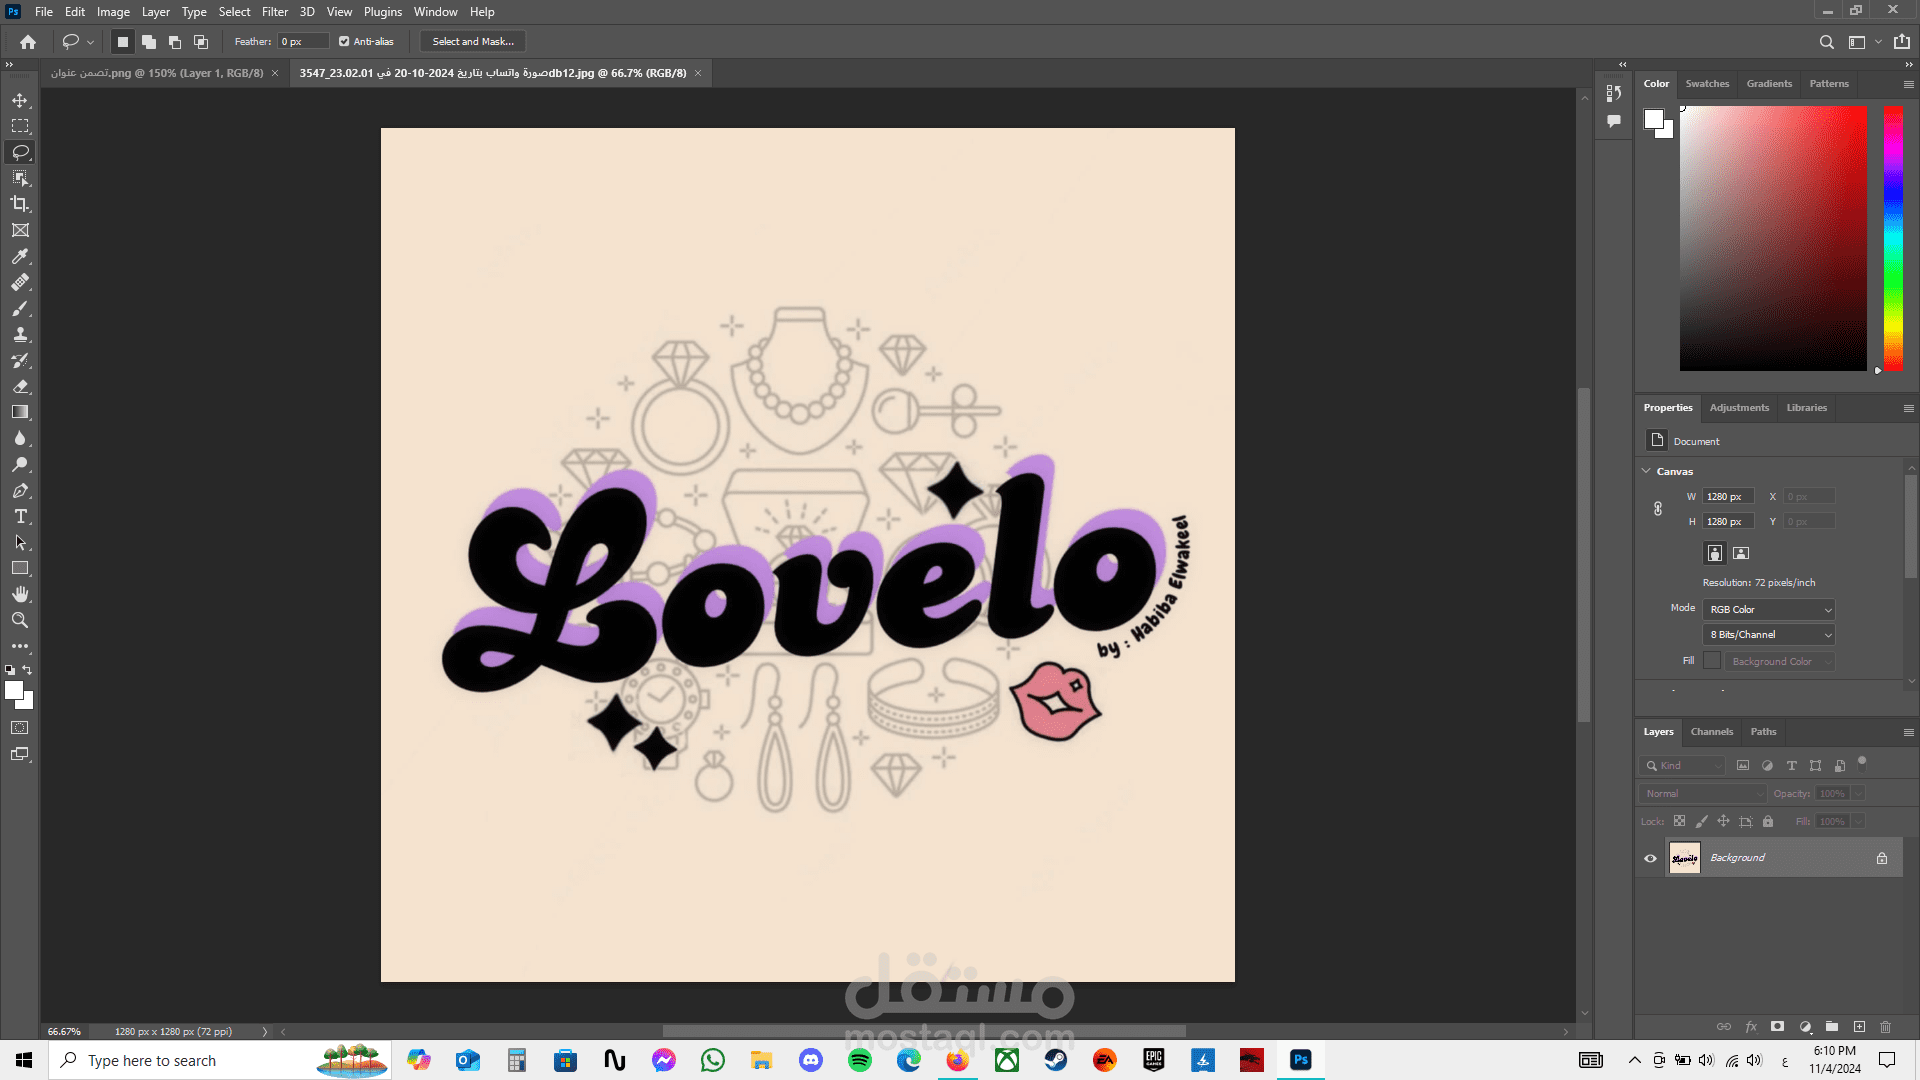The width and height of the screenshot is (1920, 1080).
Task: Select the History Brush tool
Action: [x=20, y=360]
